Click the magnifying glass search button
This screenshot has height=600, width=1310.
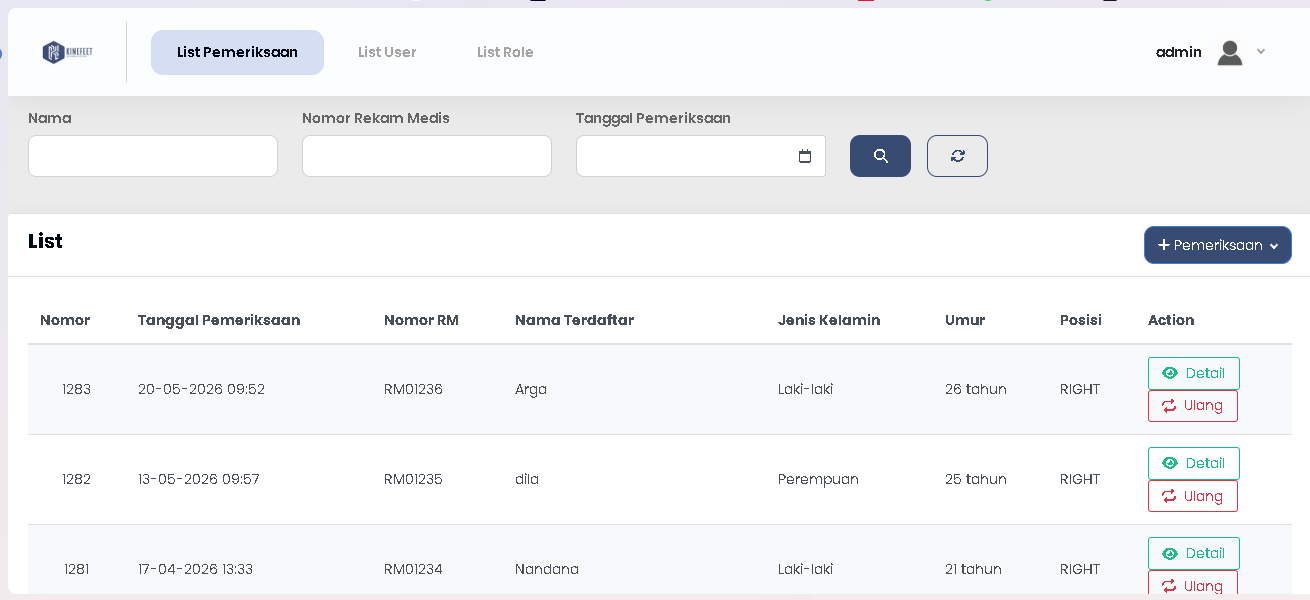coord(880,156)
